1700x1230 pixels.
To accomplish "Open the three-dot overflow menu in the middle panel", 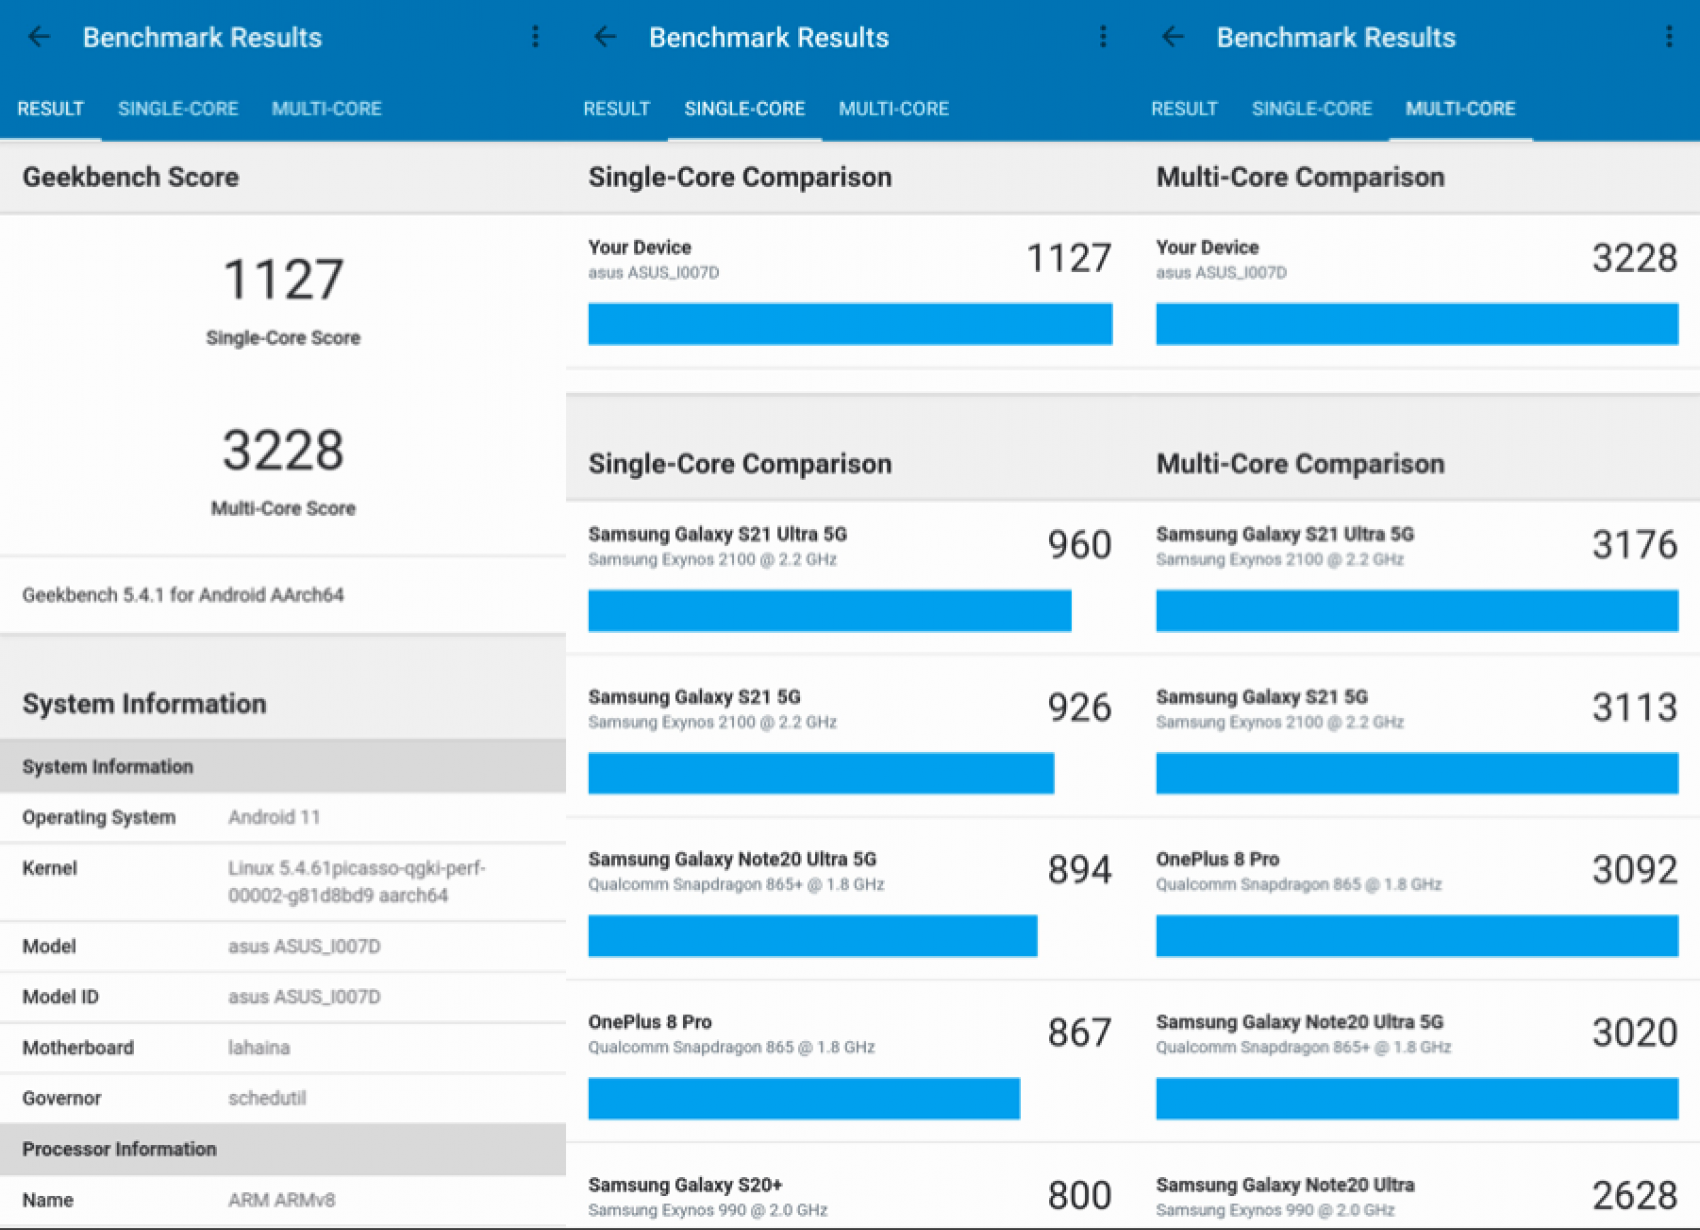I will click(x=1102, y=37).
